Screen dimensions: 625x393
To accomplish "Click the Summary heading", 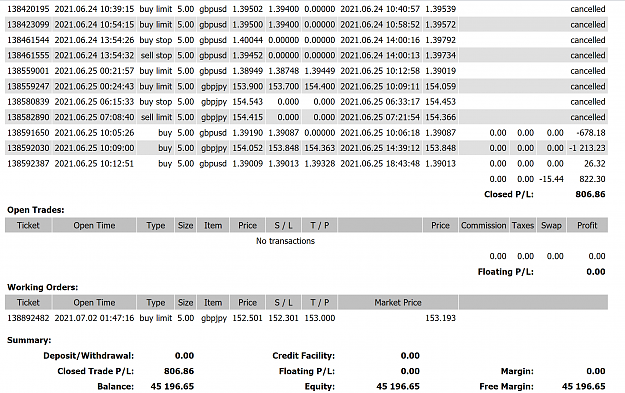I will [29, 340].
